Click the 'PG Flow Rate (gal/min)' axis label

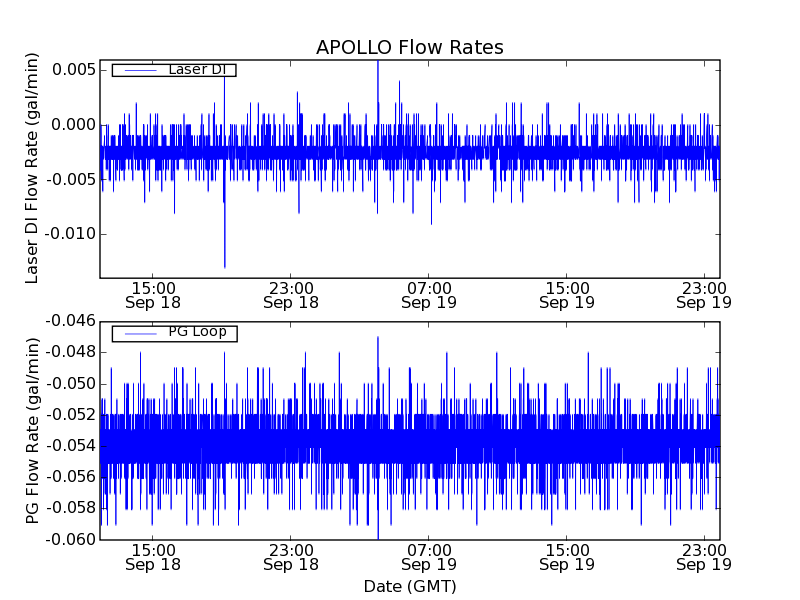tap(32, 431)
